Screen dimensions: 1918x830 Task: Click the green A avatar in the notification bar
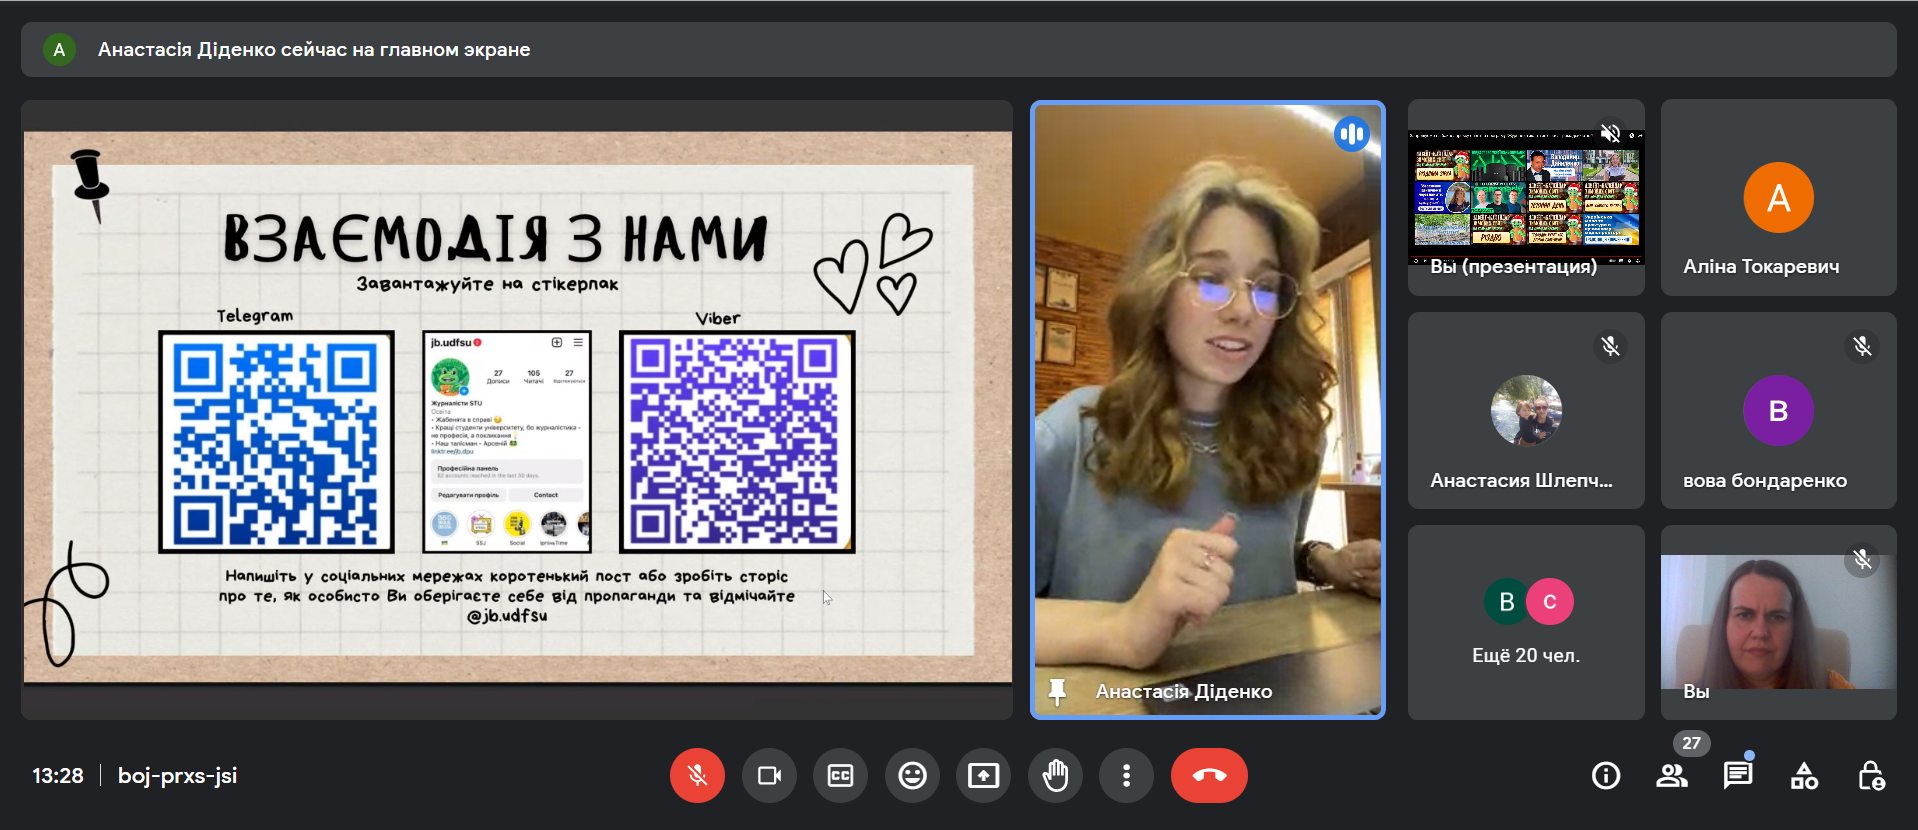pos(59,49)
